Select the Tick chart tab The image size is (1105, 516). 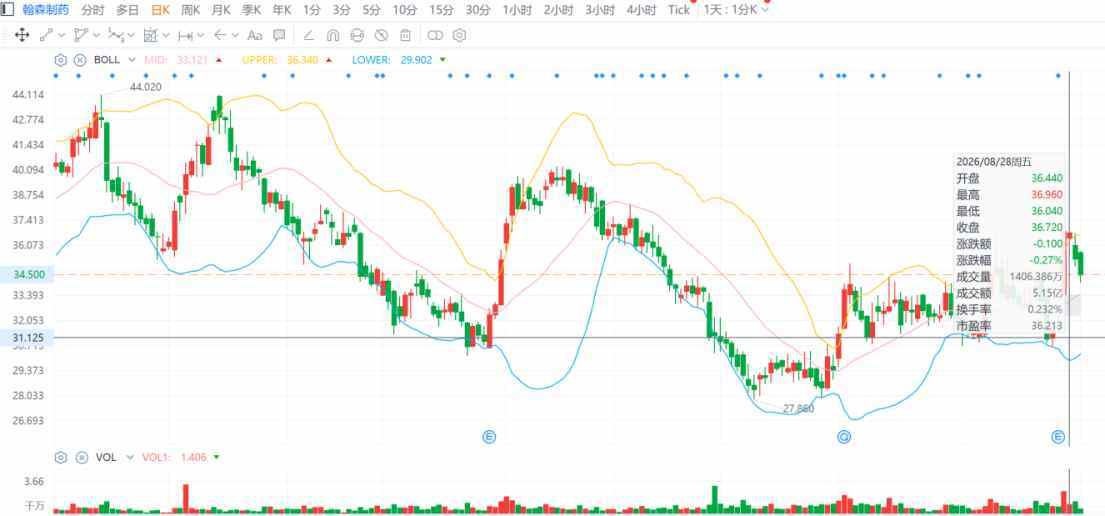(x=679, y=10)
